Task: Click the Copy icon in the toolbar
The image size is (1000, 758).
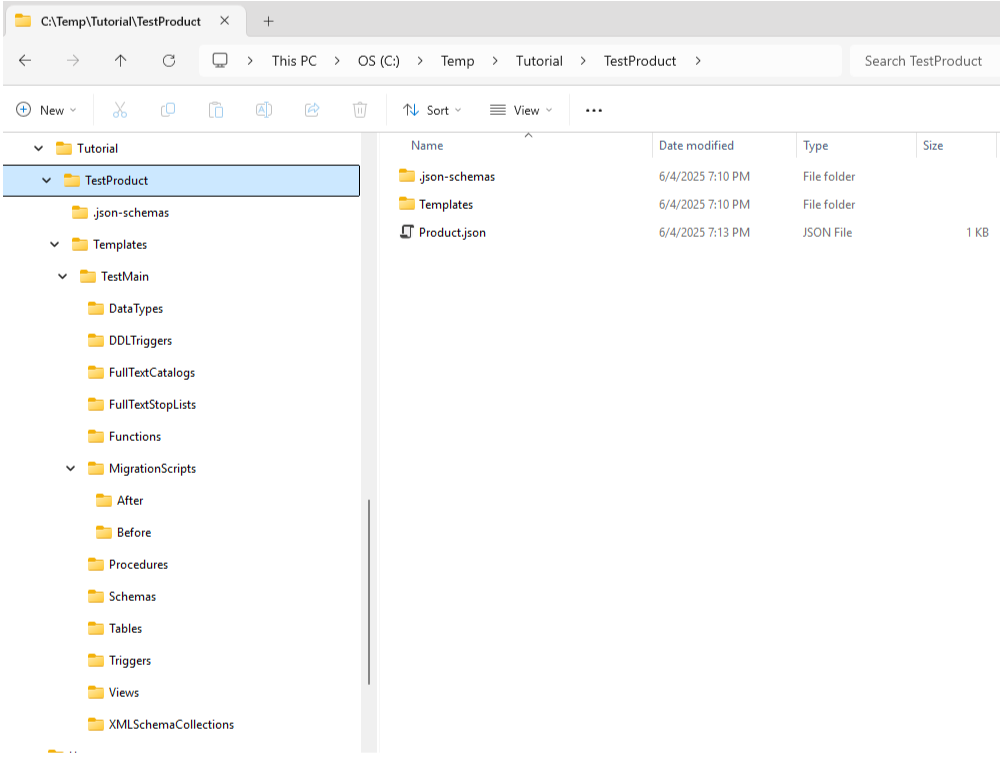Action: point(168,110)
